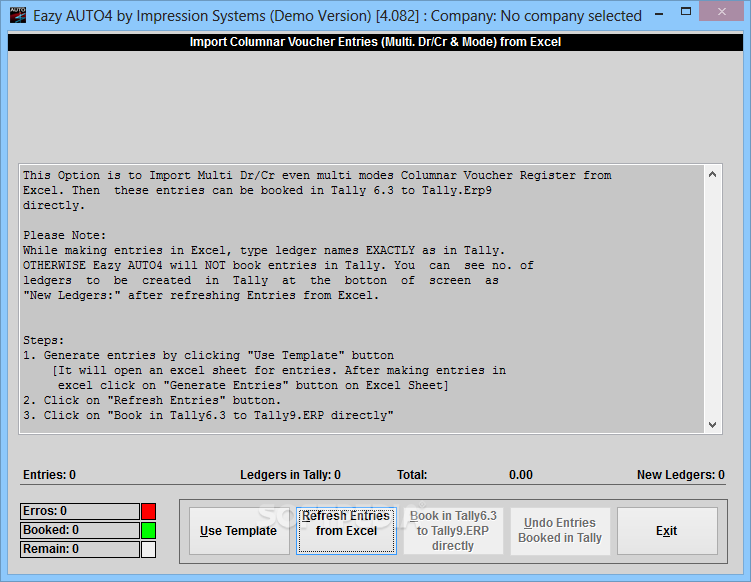Click the 'Booked: 0' field

pyautogui.click(x=80, y=530)
